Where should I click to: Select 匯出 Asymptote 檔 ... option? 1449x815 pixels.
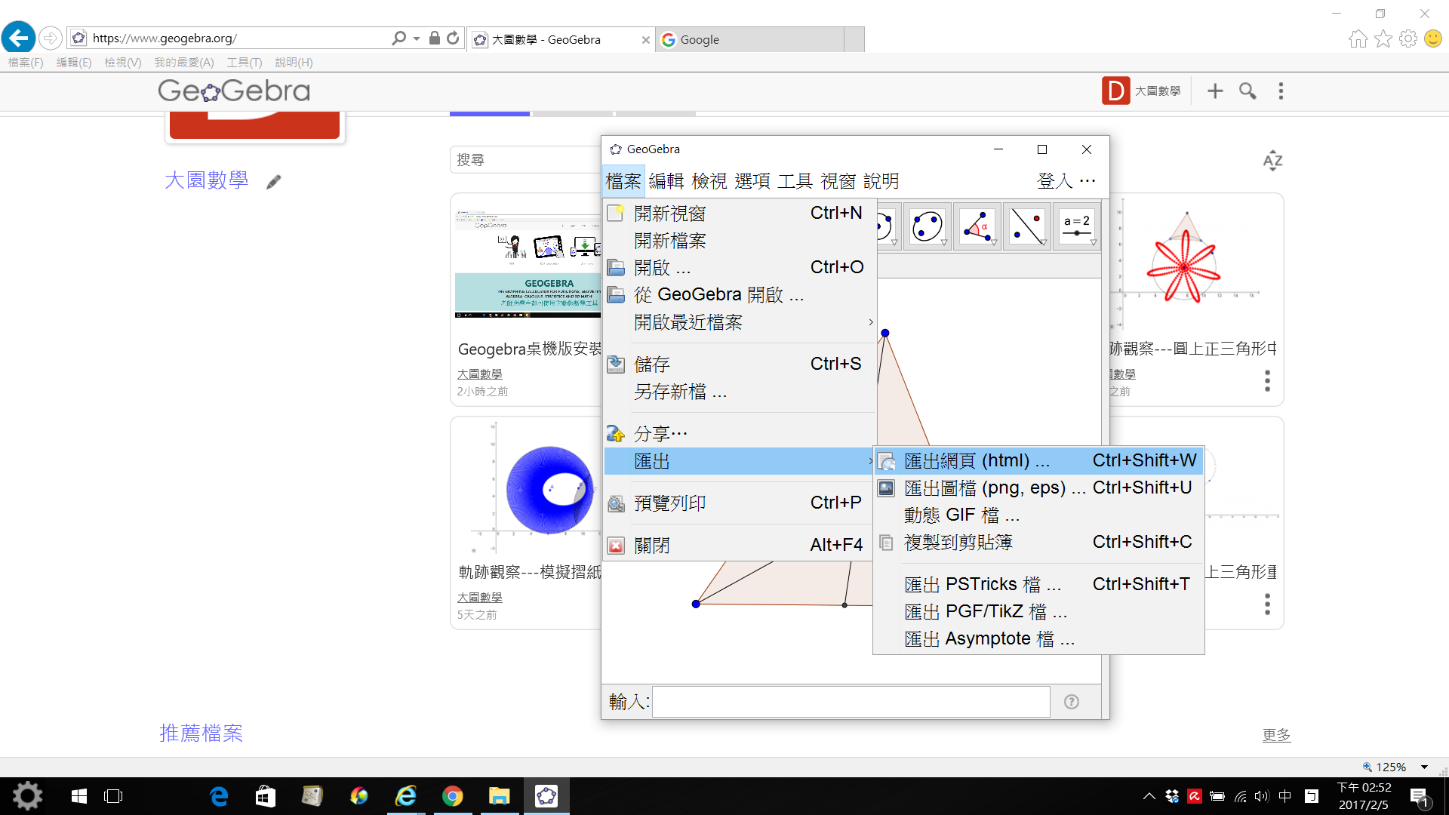pos(1038,639)
